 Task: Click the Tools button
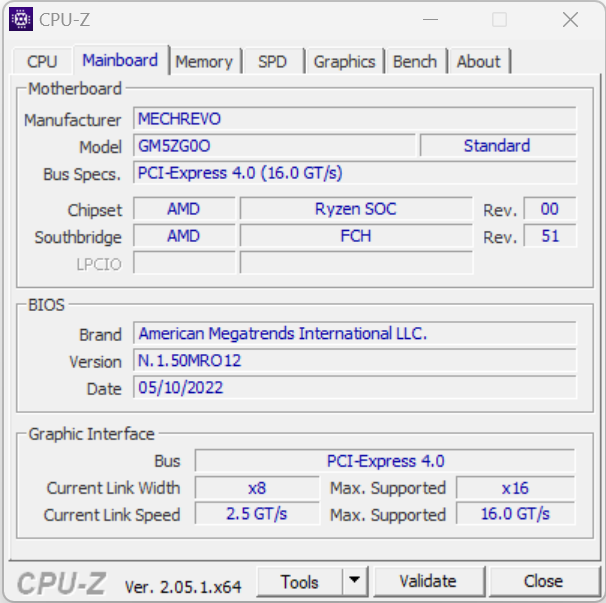(x=300, y=582)
